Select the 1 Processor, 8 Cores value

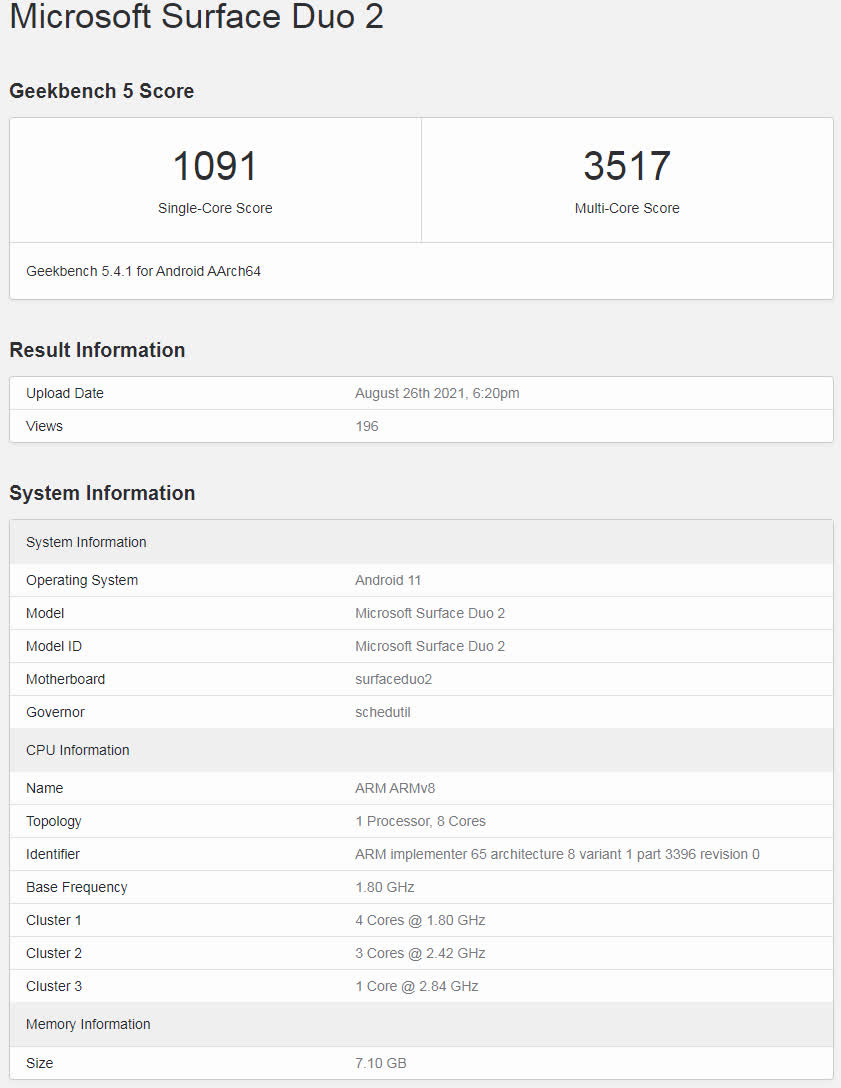(420, 822)
